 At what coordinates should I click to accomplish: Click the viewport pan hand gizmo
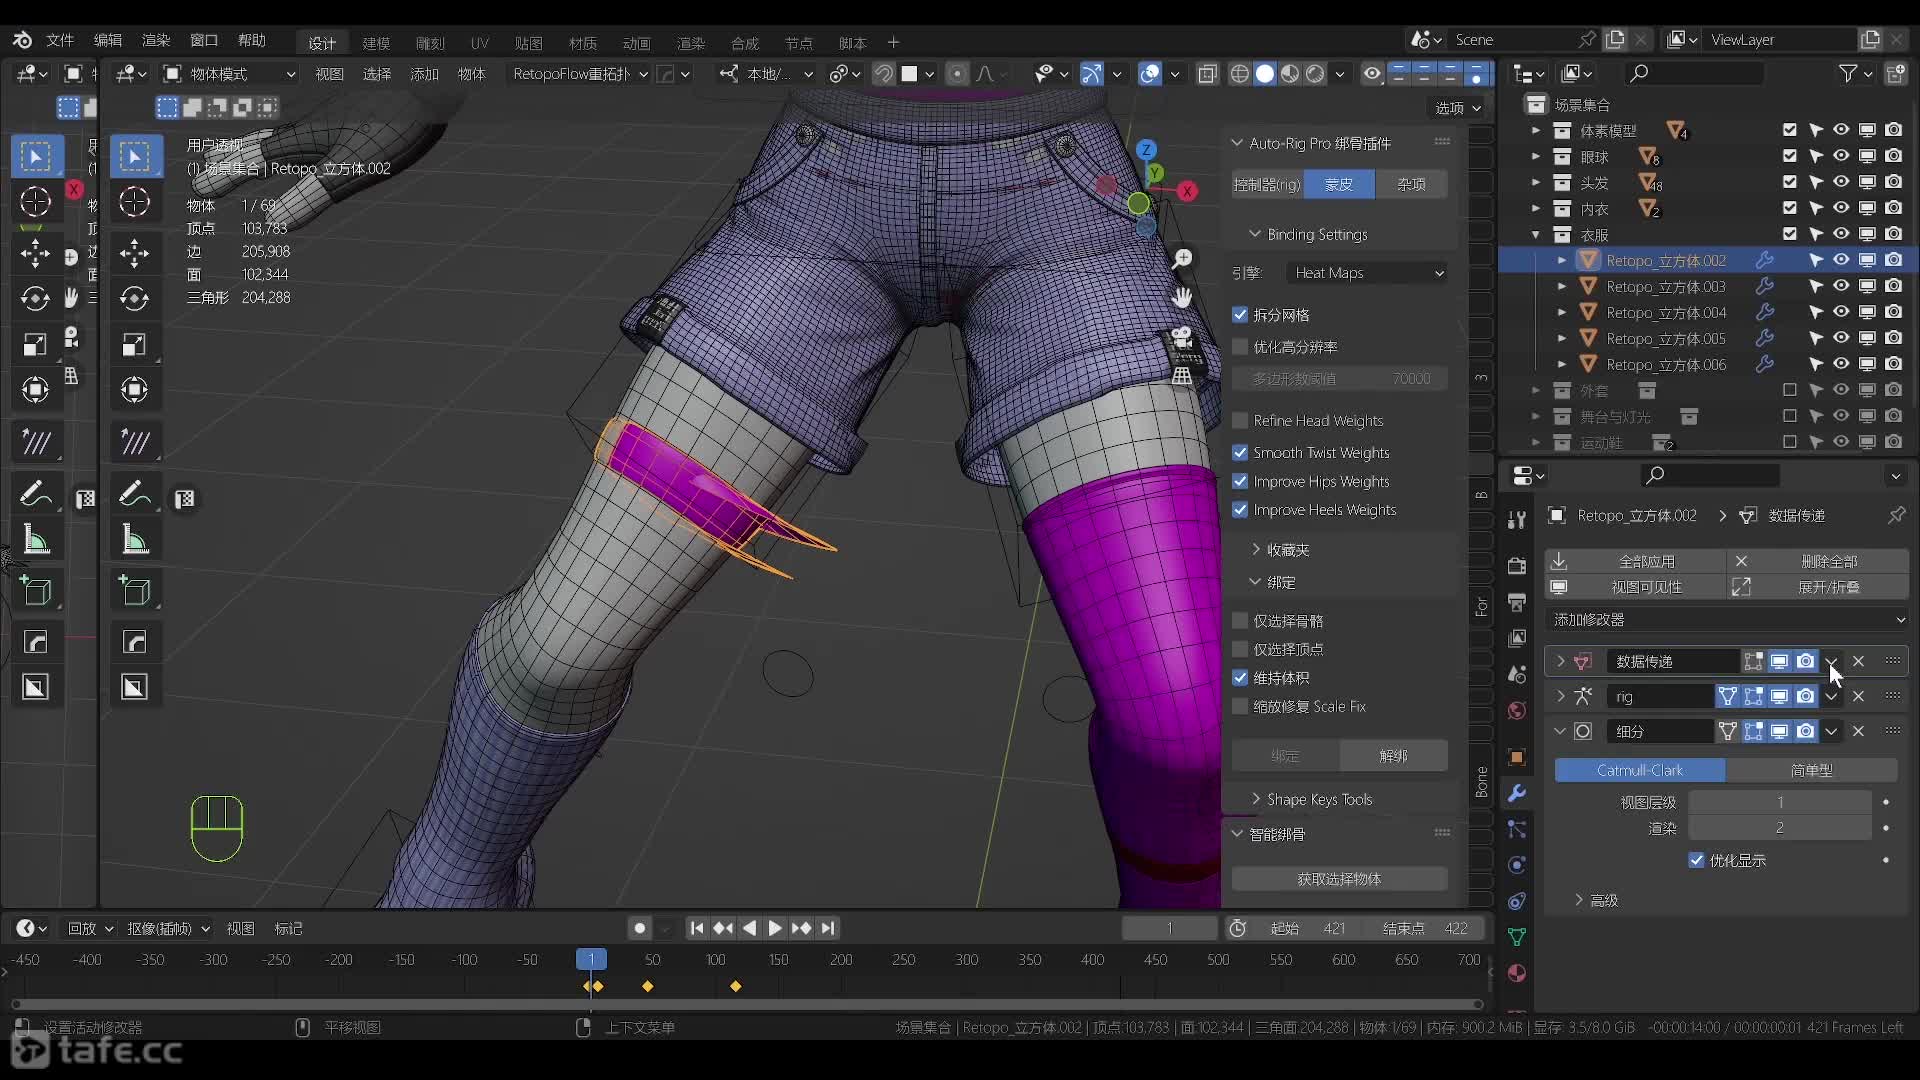(1182, 298)
